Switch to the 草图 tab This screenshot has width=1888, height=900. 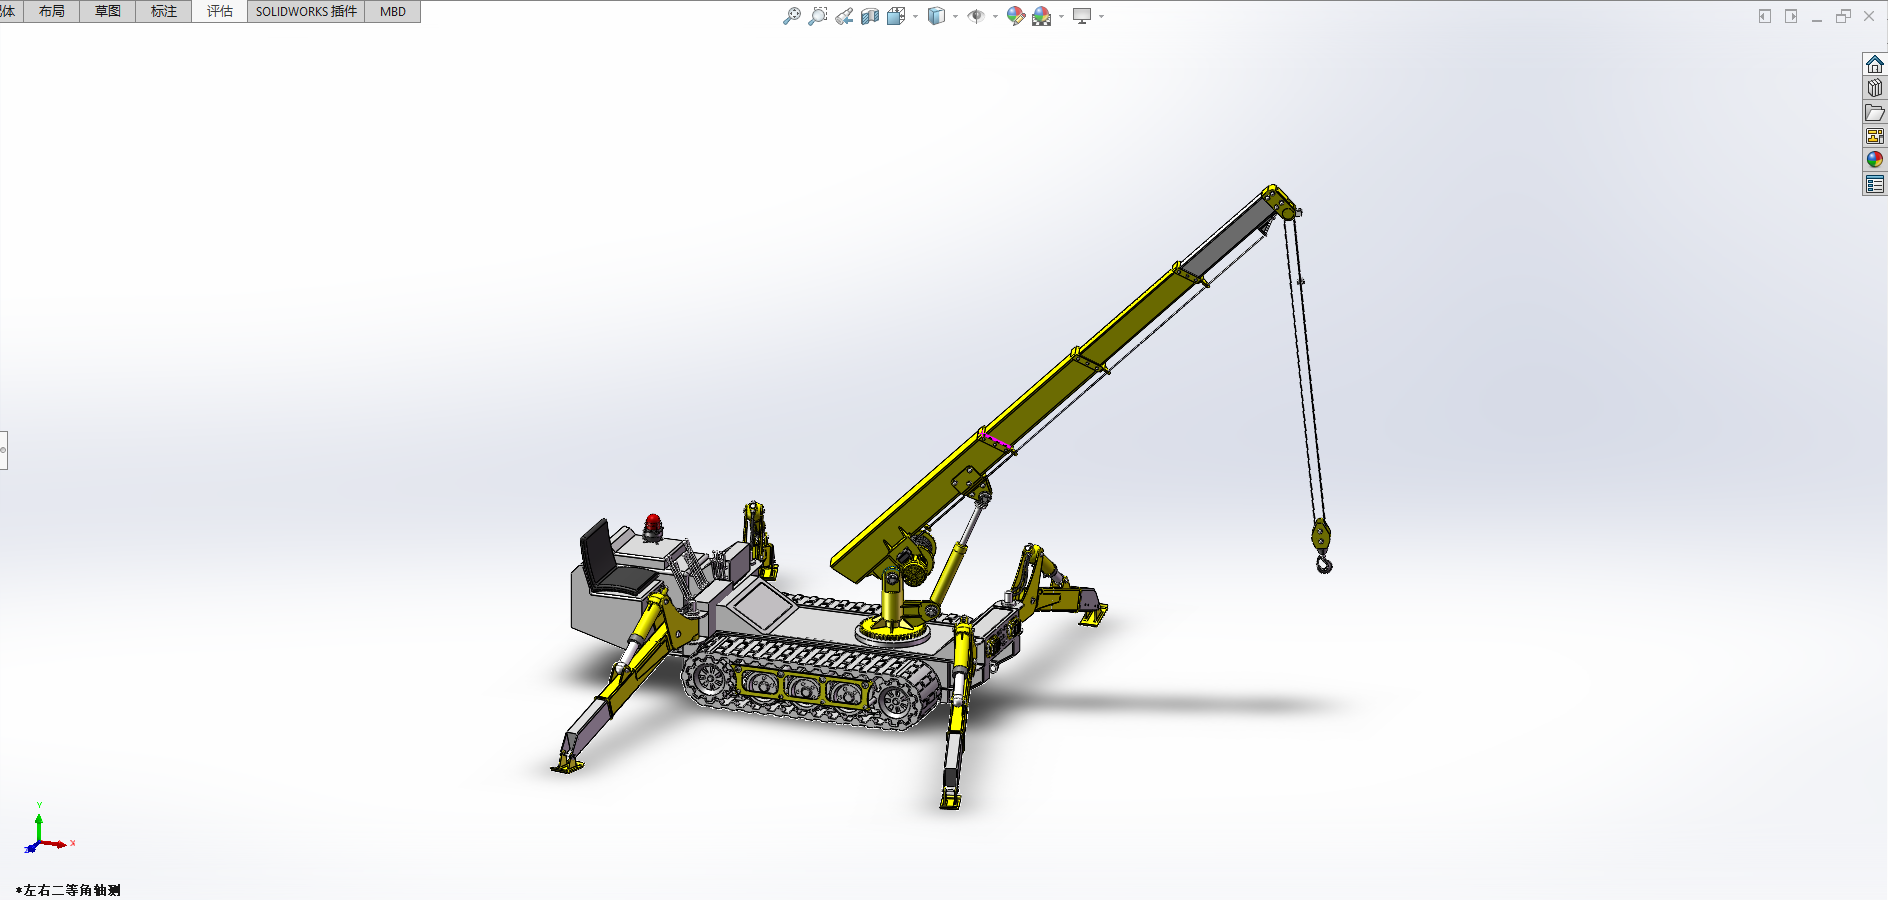click(108, 11)
